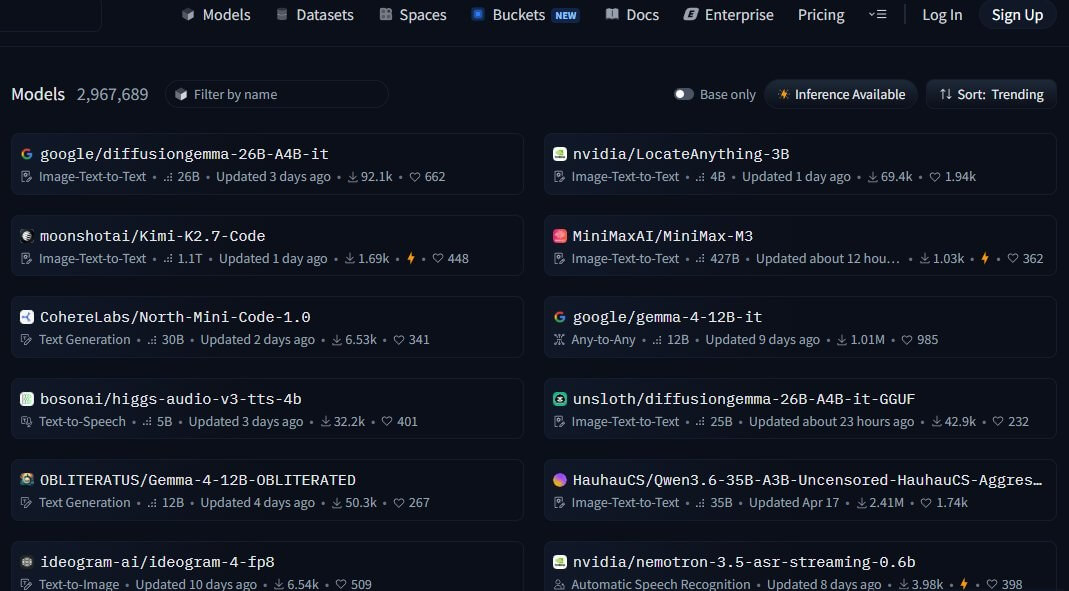The height and width of the screenshot is (591, 1069).
Task: Enable the Inference Available filter
Action: tap(841, 94)
